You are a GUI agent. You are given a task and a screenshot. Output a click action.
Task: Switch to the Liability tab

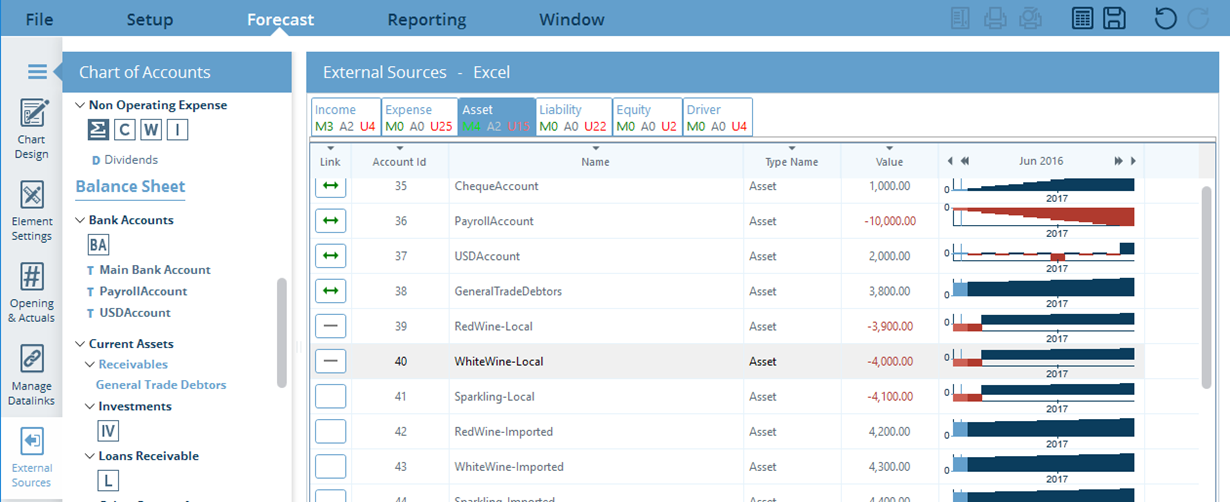[573, 117]
